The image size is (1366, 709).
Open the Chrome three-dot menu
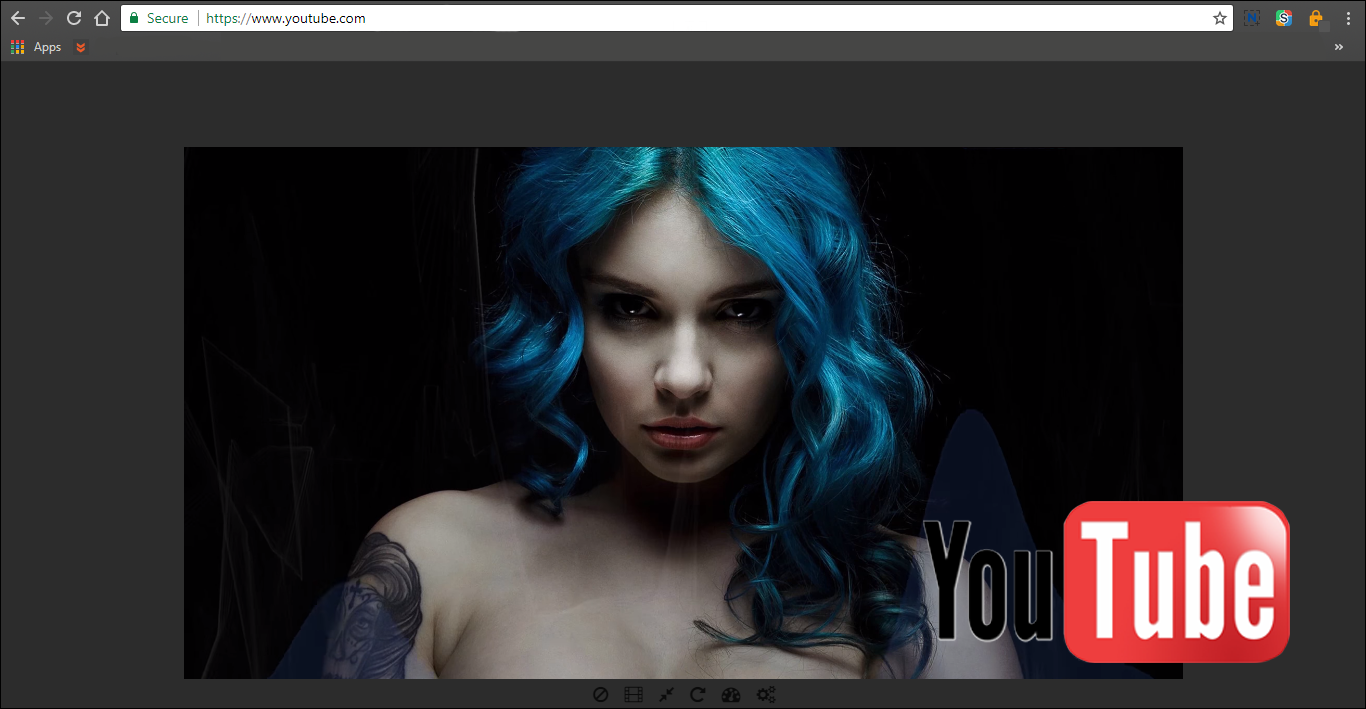coord(1347,18)
